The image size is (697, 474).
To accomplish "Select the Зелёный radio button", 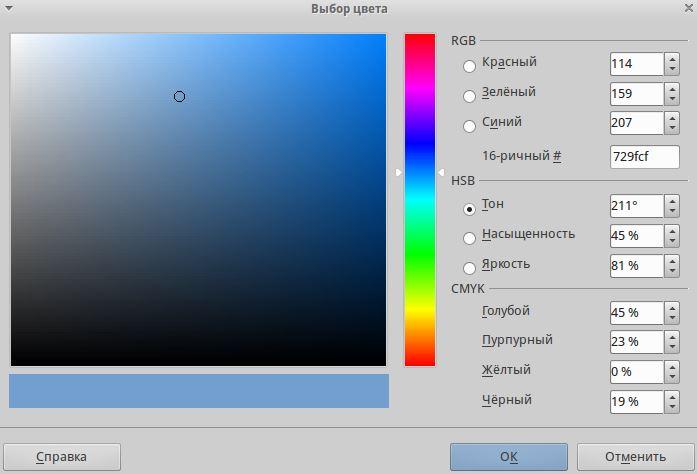I will (469, 96).
